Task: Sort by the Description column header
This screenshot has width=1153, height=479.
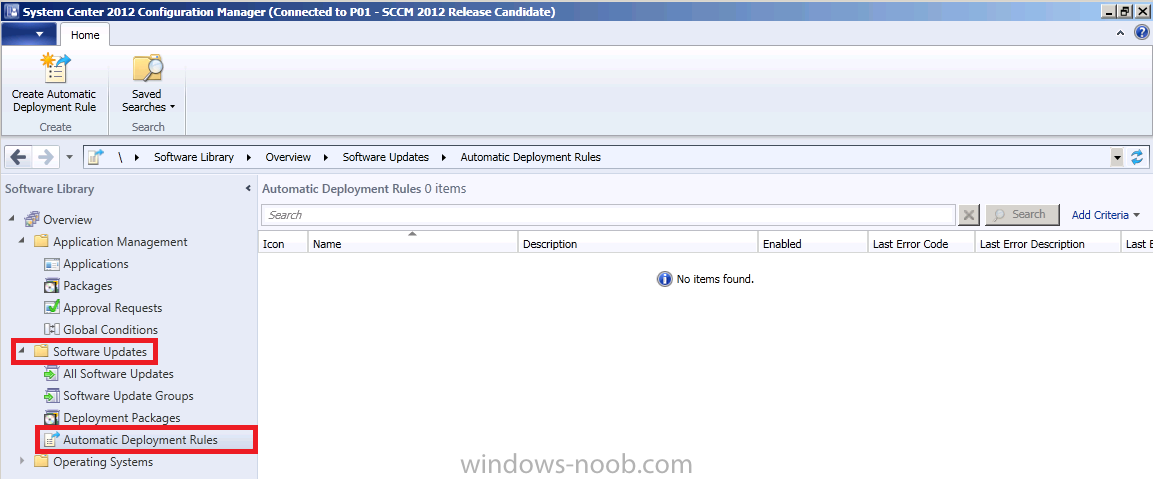Action: 638,244
